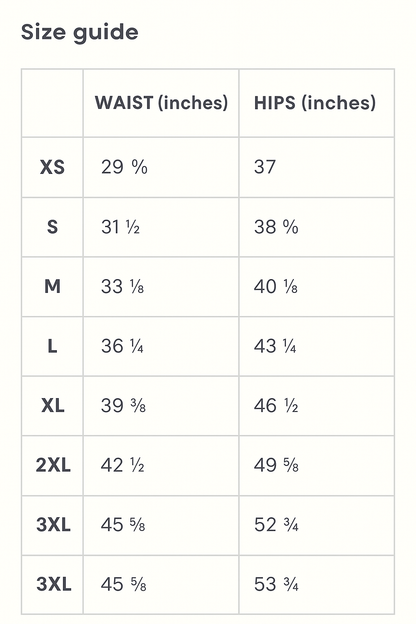Viewport: 416px width, 624px height.
Task: Click the S size row label
Action: 52,227
